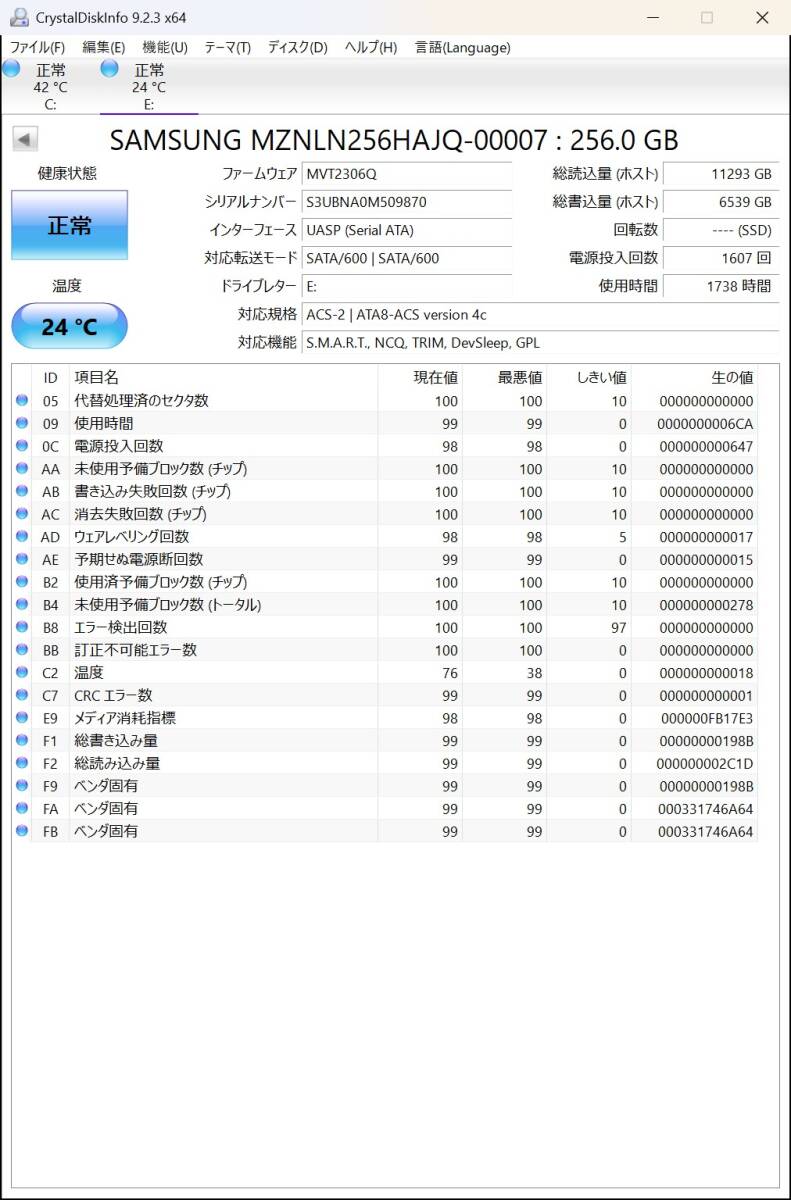Click status icon for ID F2 row
Image resolution: width=791 pixels, height=1200 pixels.
coord(22,763)
